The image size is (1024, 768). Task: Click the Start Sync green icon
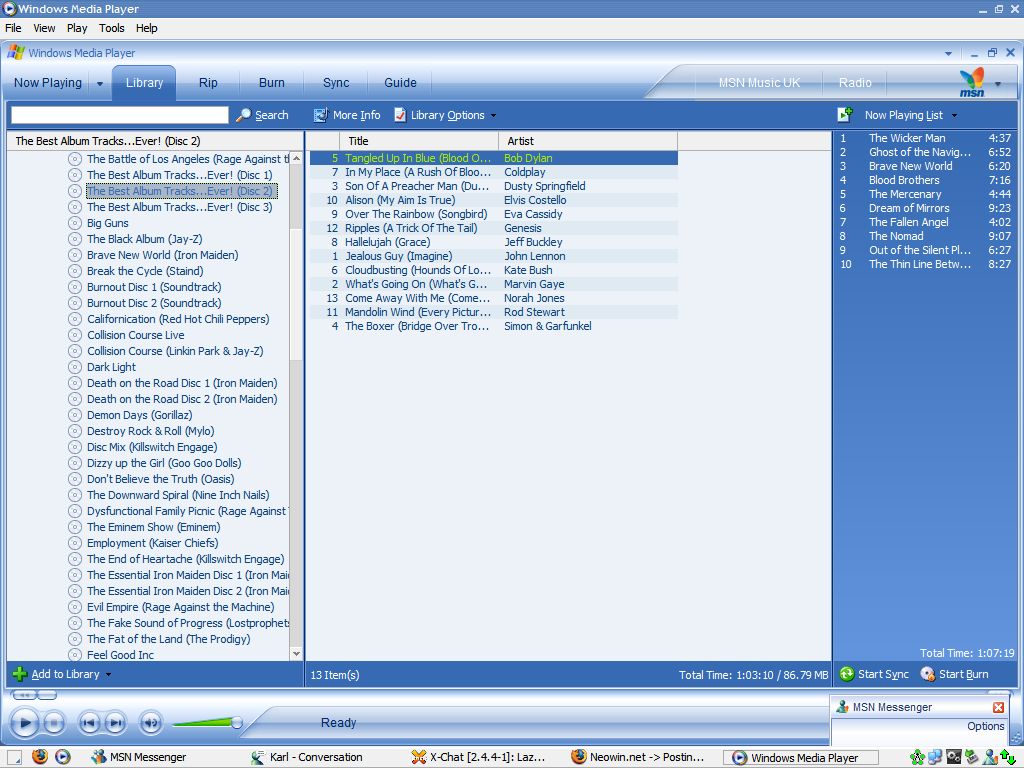(x=847, y=674)
